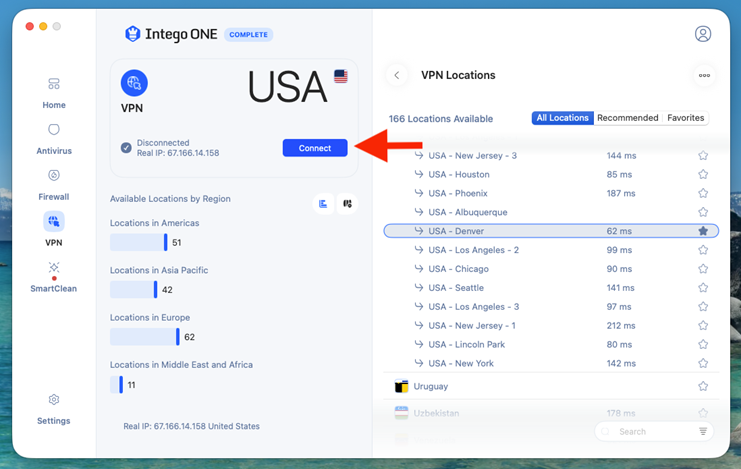Select USA - Los Angeles - 3 server
This screenshot has height=469, width=741.
[x=551, y=307]
